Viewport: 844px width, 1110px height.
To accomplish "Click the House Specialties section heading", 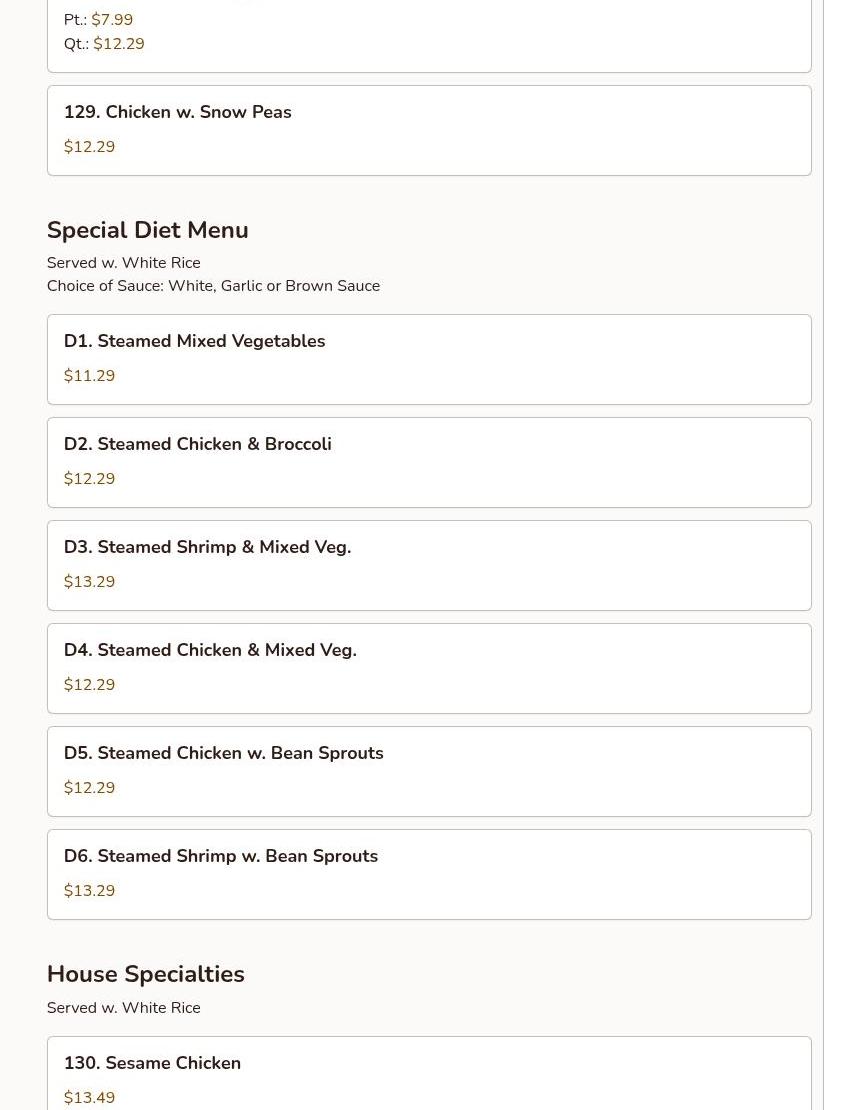I will (x=145, y=974).
